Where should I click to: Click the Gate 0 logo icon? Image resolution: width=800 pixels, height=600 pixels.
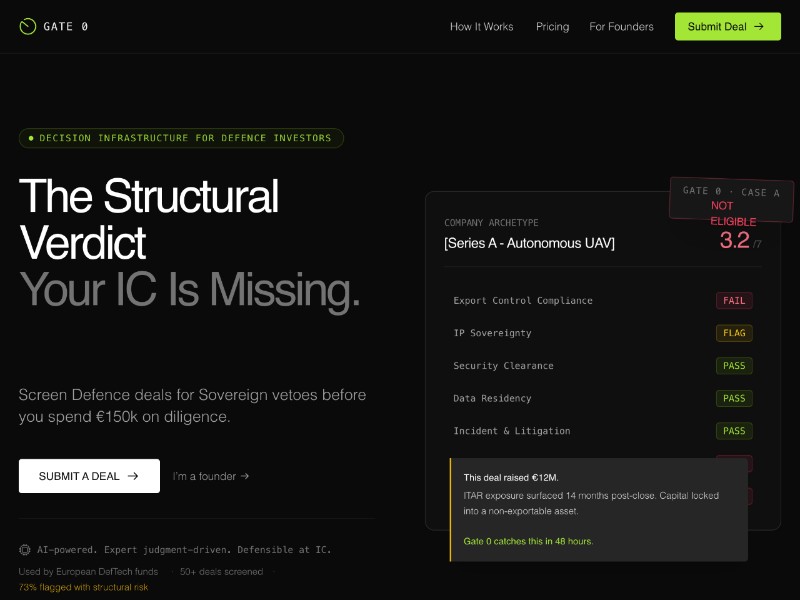point(28,27)
